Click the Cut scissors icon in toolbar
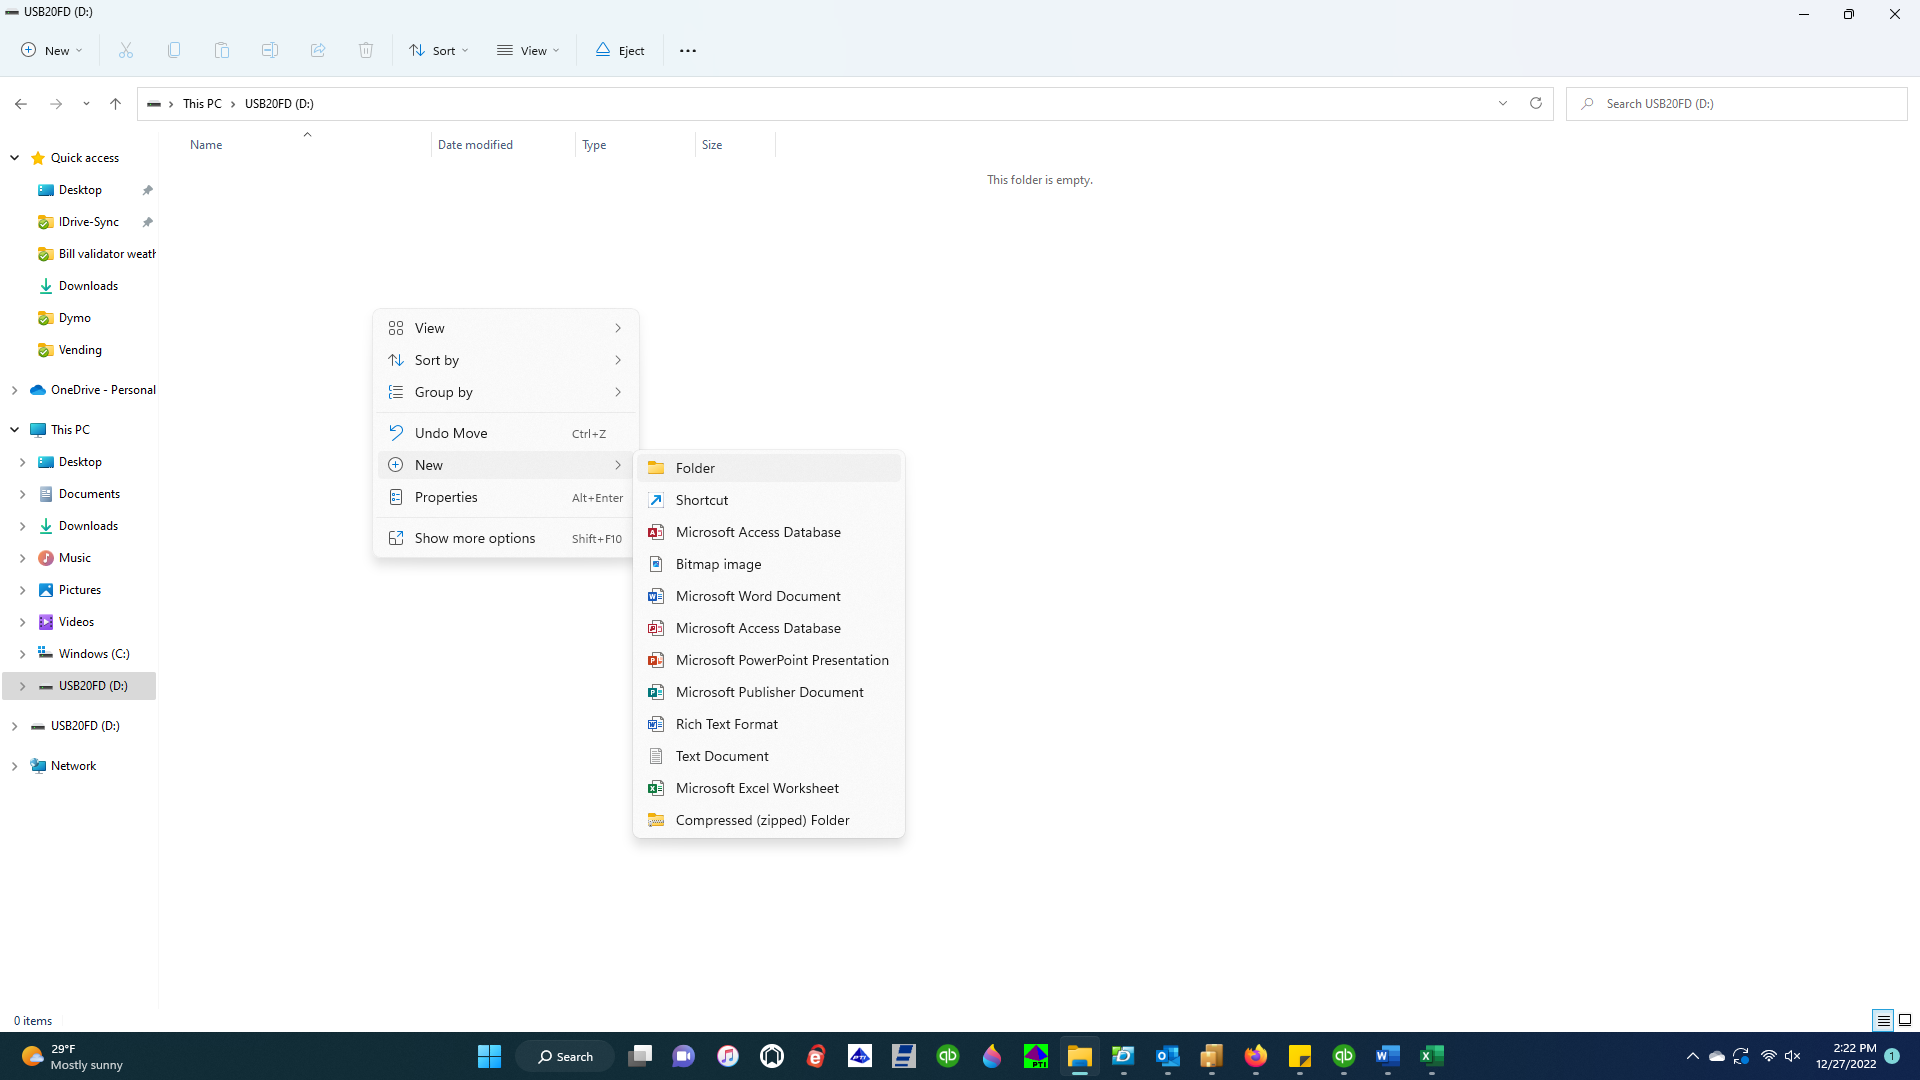 [126, 50]
